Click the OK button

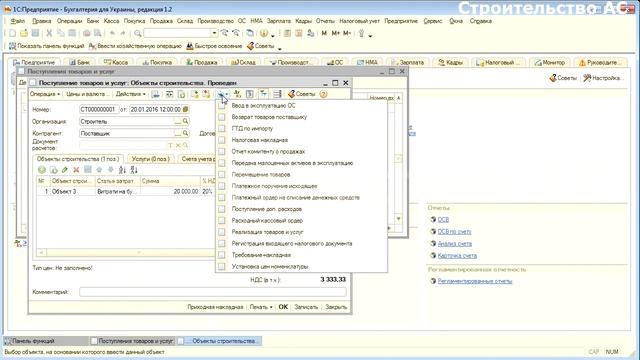coord(283,307)
